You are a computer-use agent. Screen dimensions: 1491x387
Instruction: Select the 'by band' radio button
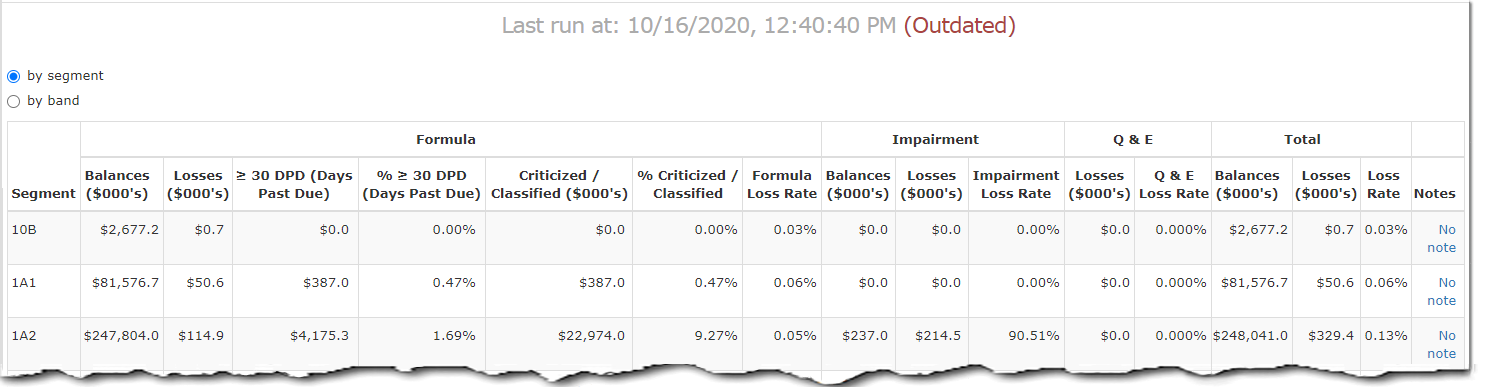(x=14, y=101)
